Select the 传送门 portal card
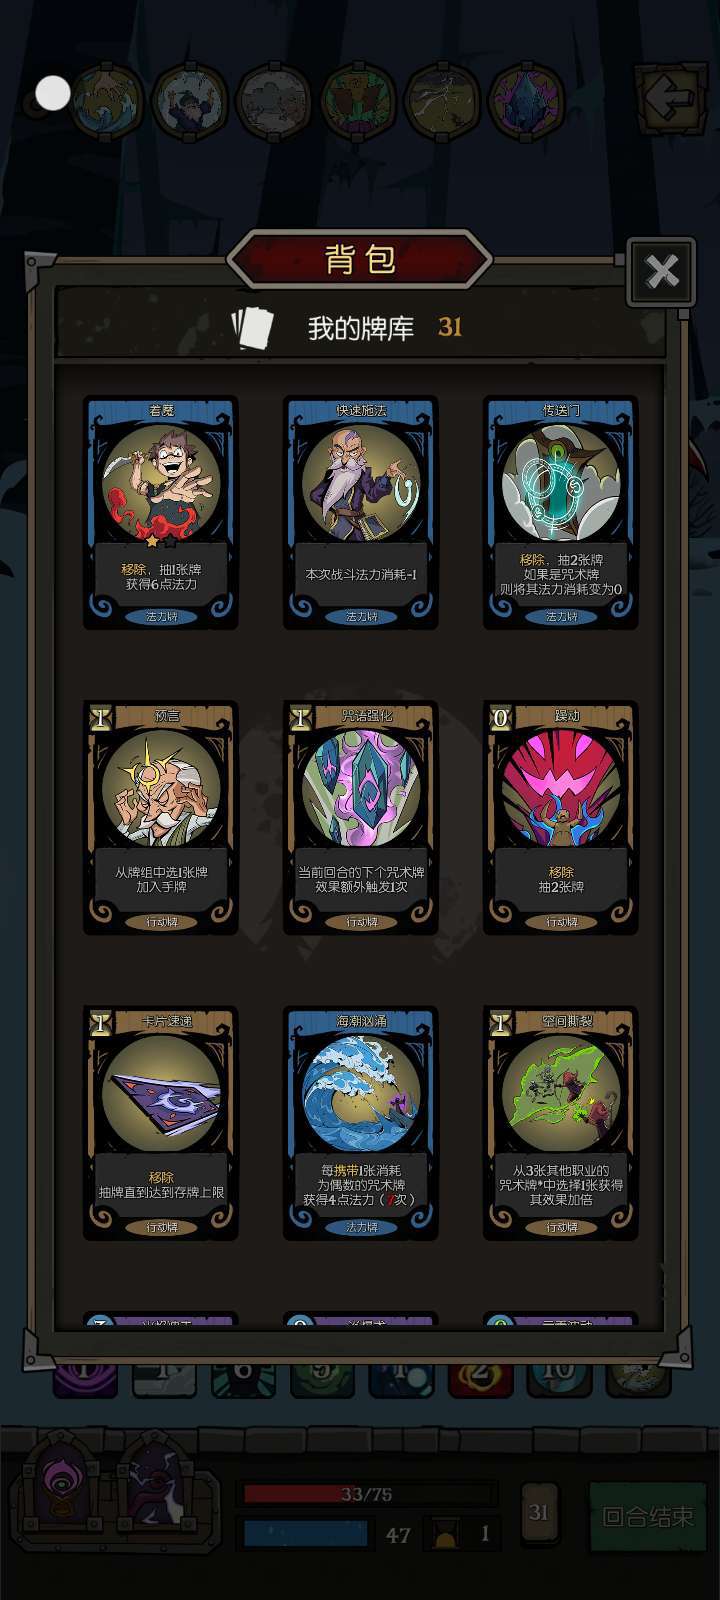 click(561, 513)
